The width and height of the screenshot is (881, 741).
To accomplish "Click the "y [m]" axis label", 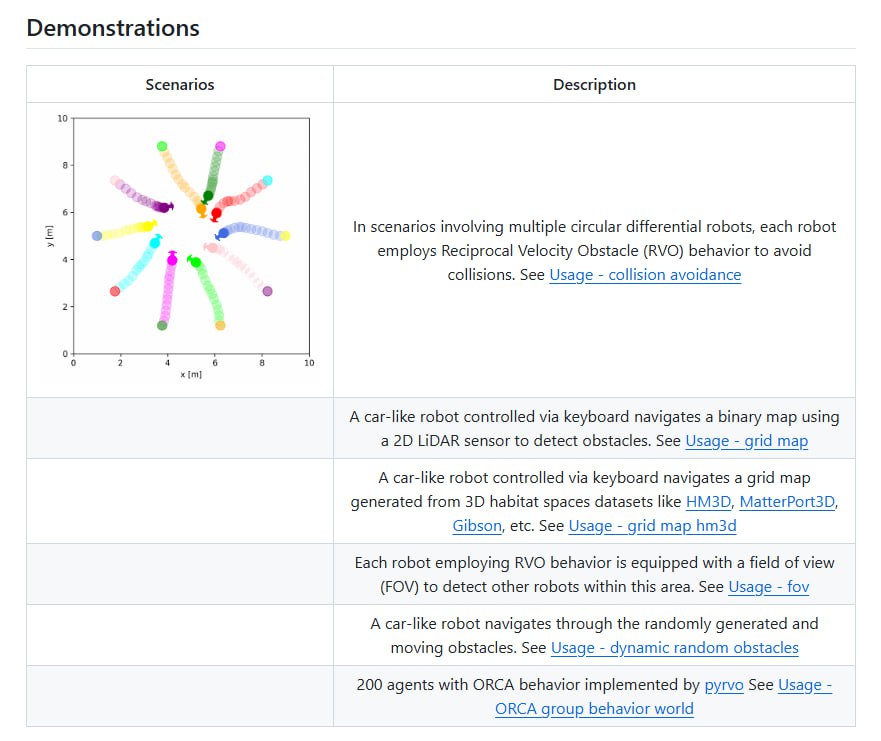I will tap(50, 236).
